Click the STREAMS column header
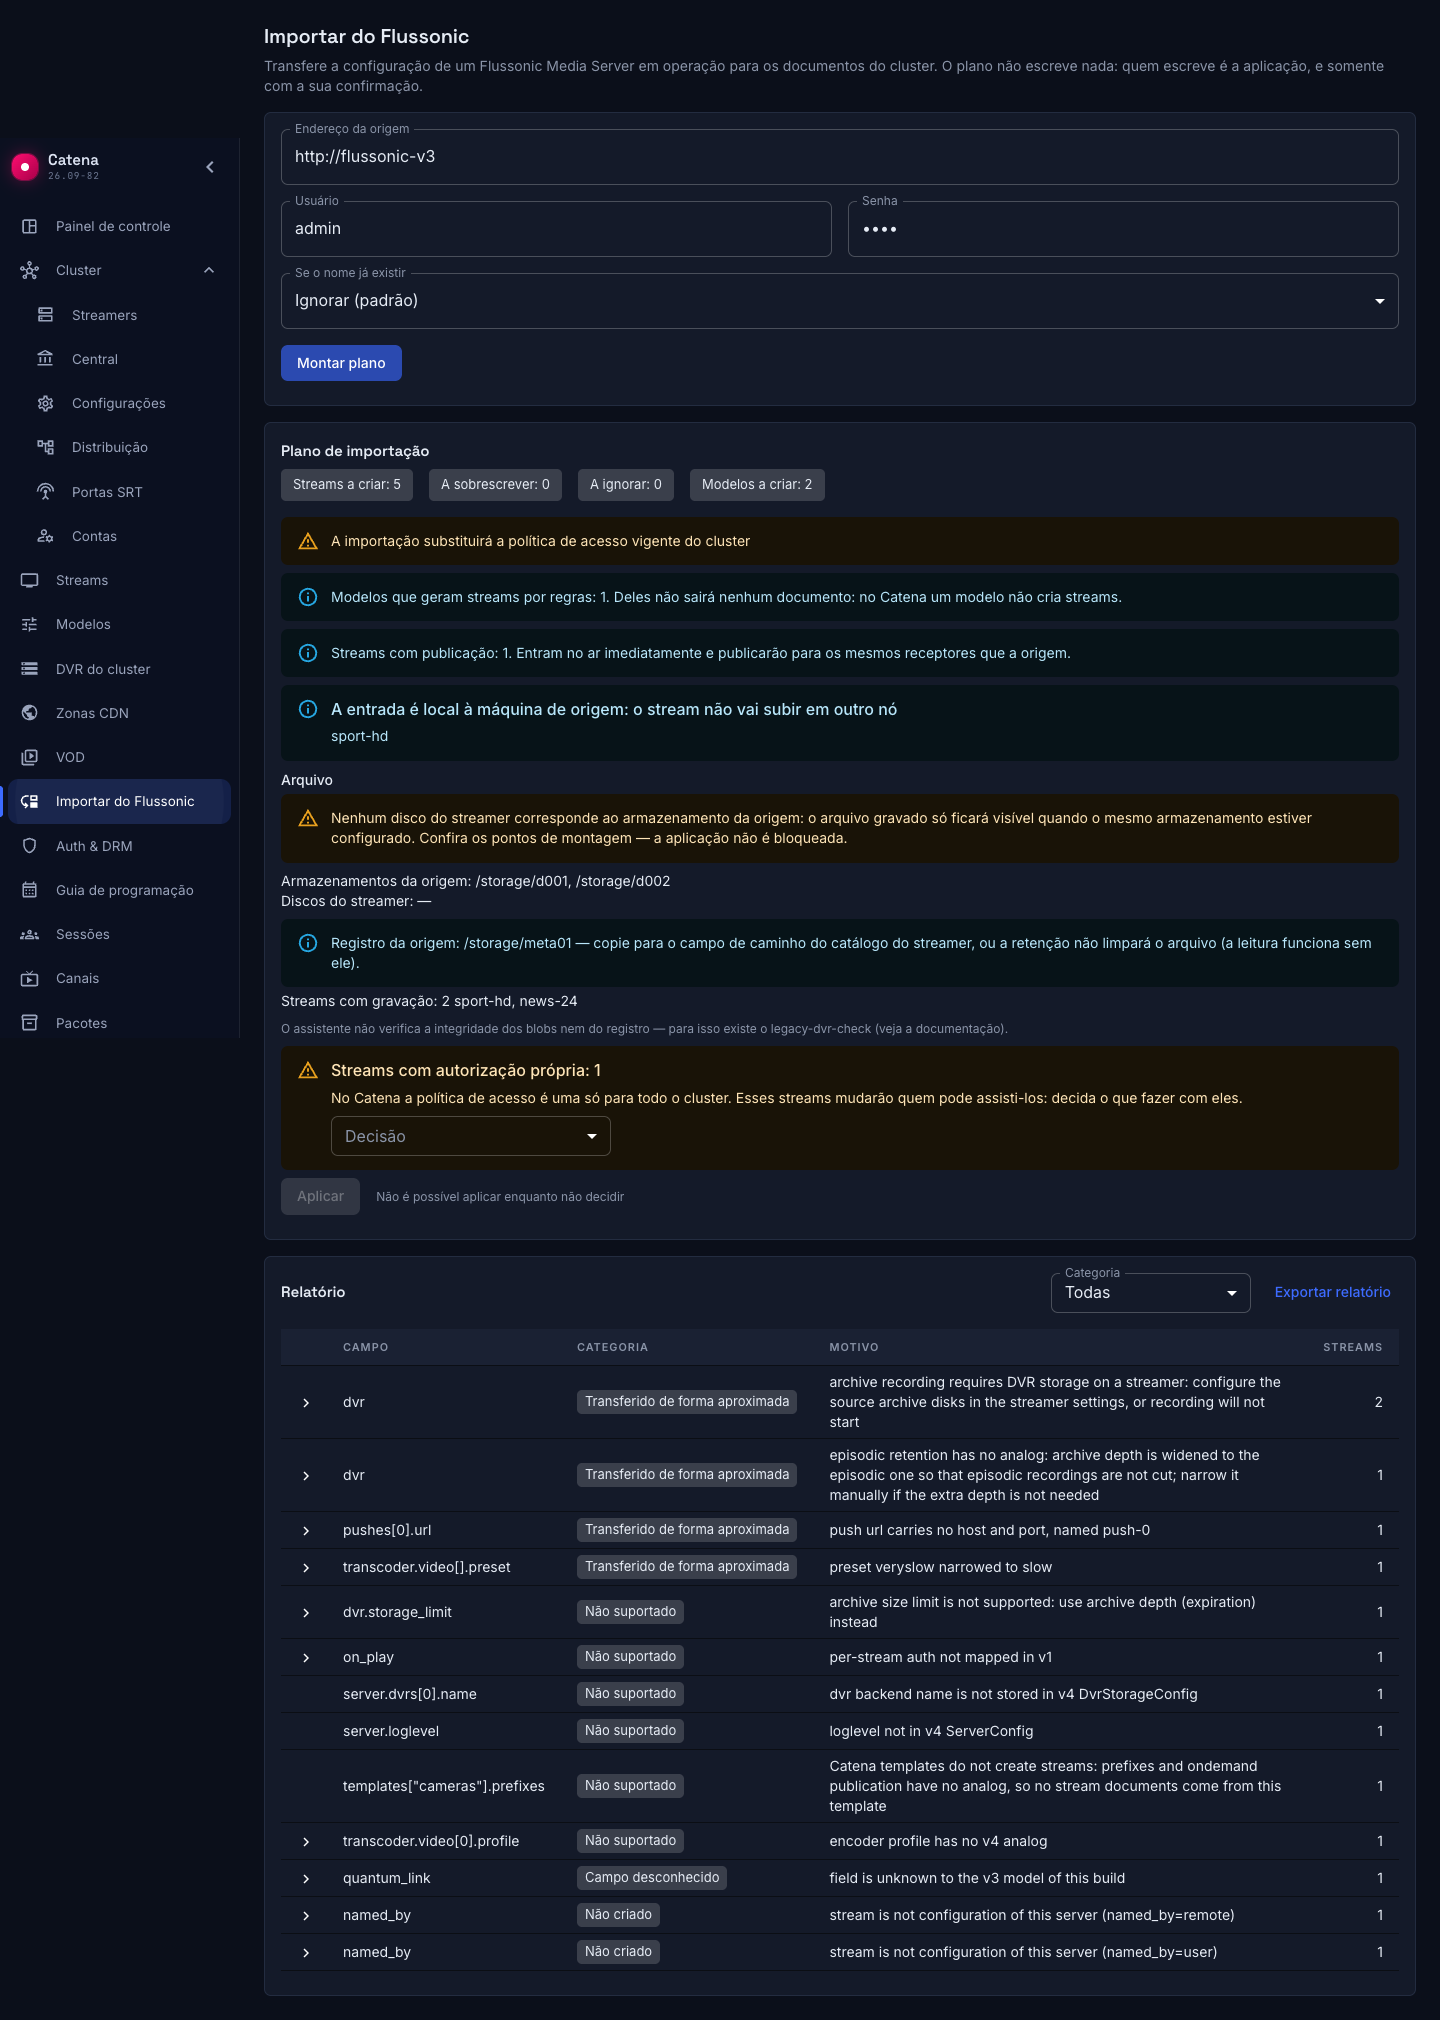 [x=1352, y=1347]
